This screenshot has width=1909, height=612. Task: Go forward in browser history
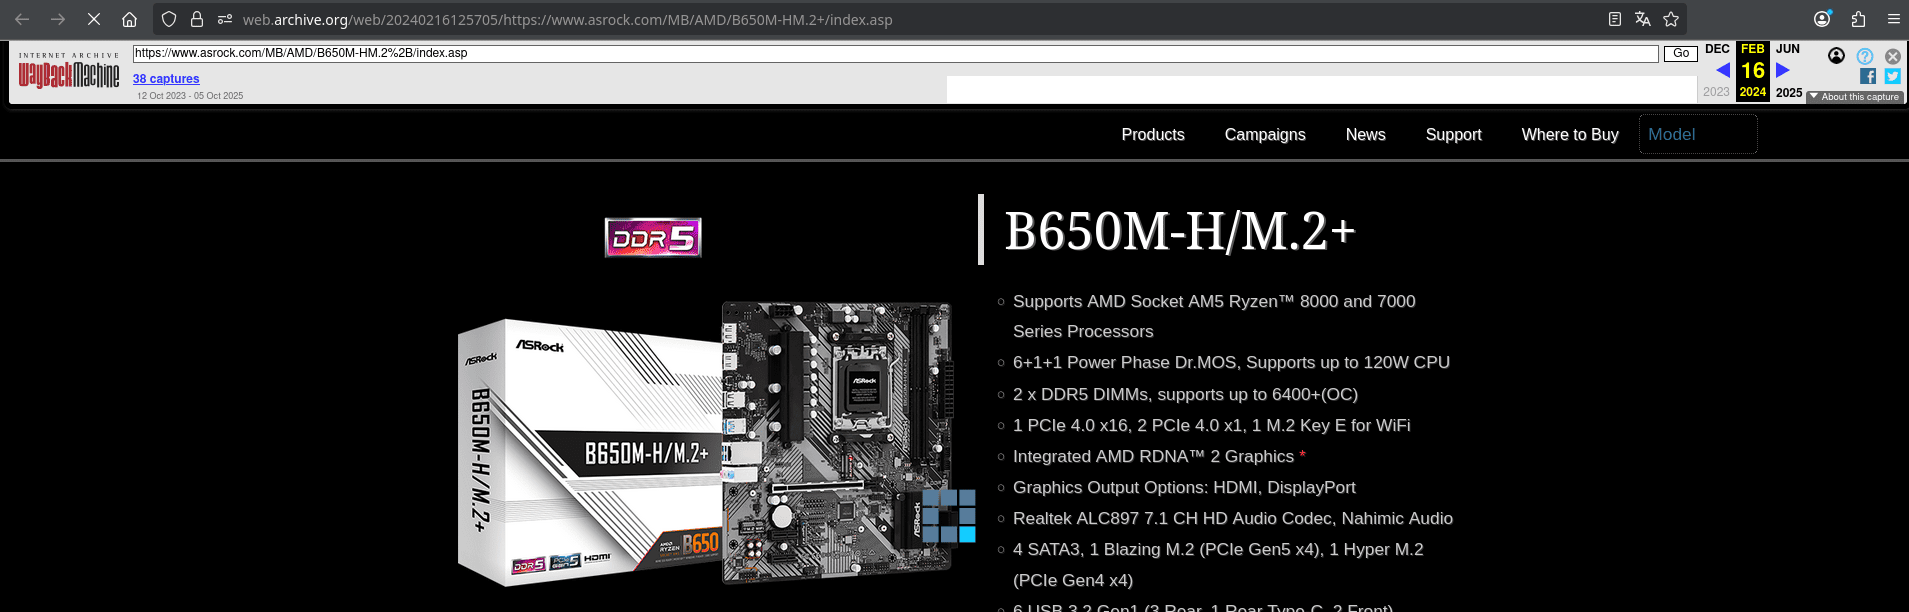point(58,19)
